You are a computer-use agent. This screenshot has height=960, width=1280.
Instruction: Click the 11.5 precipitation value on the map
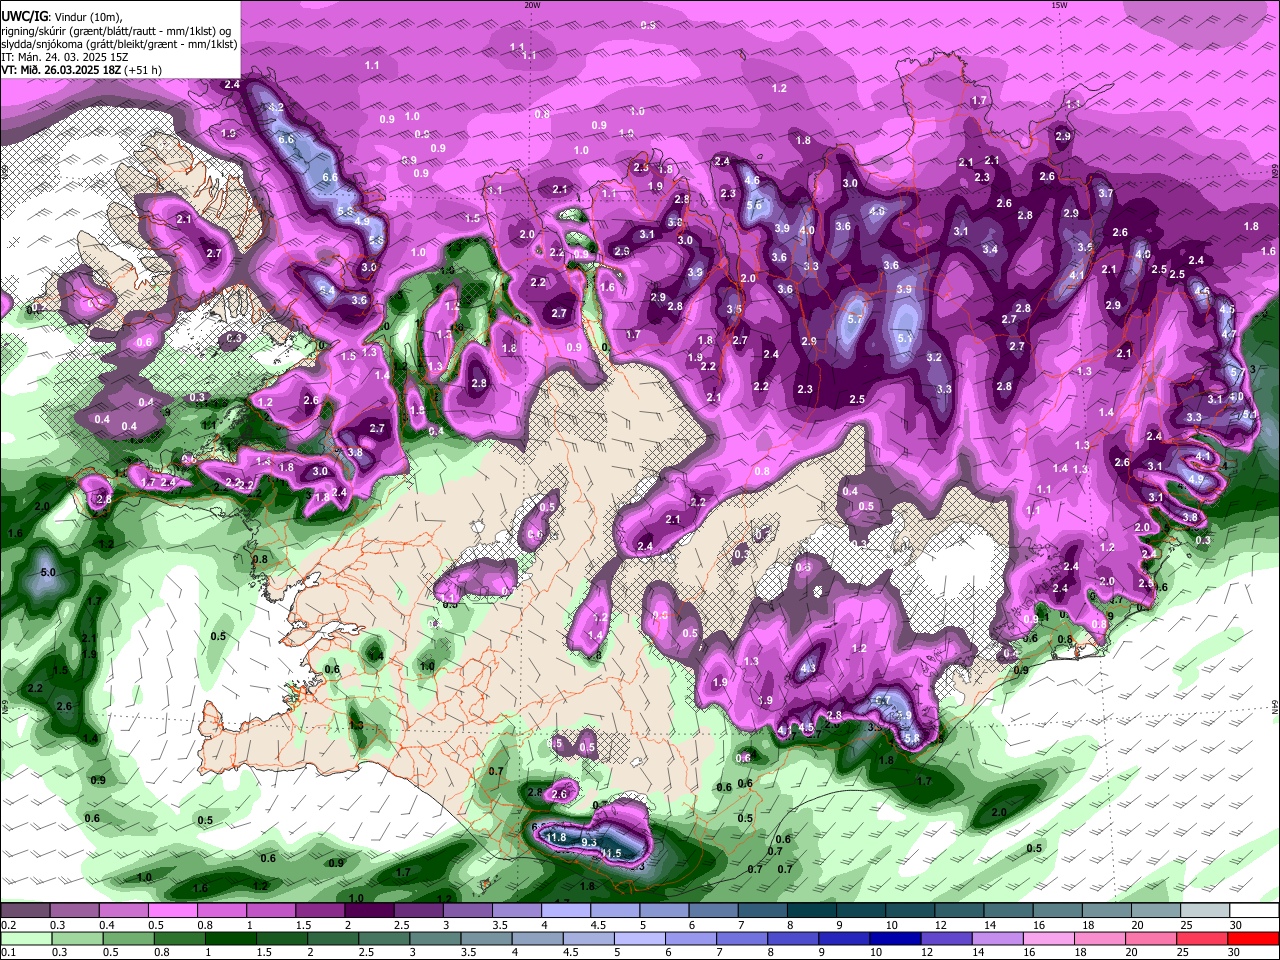click(x=611, y=853)
